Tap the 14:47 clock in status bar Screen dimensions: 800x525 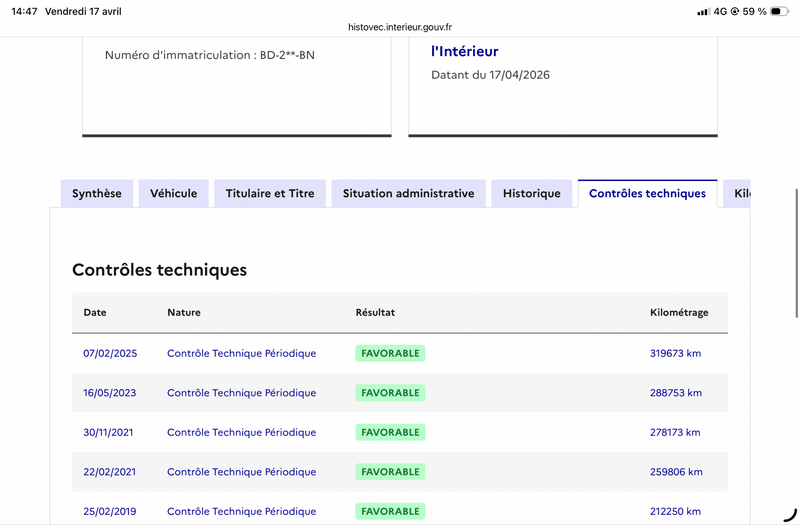point(24,11)
